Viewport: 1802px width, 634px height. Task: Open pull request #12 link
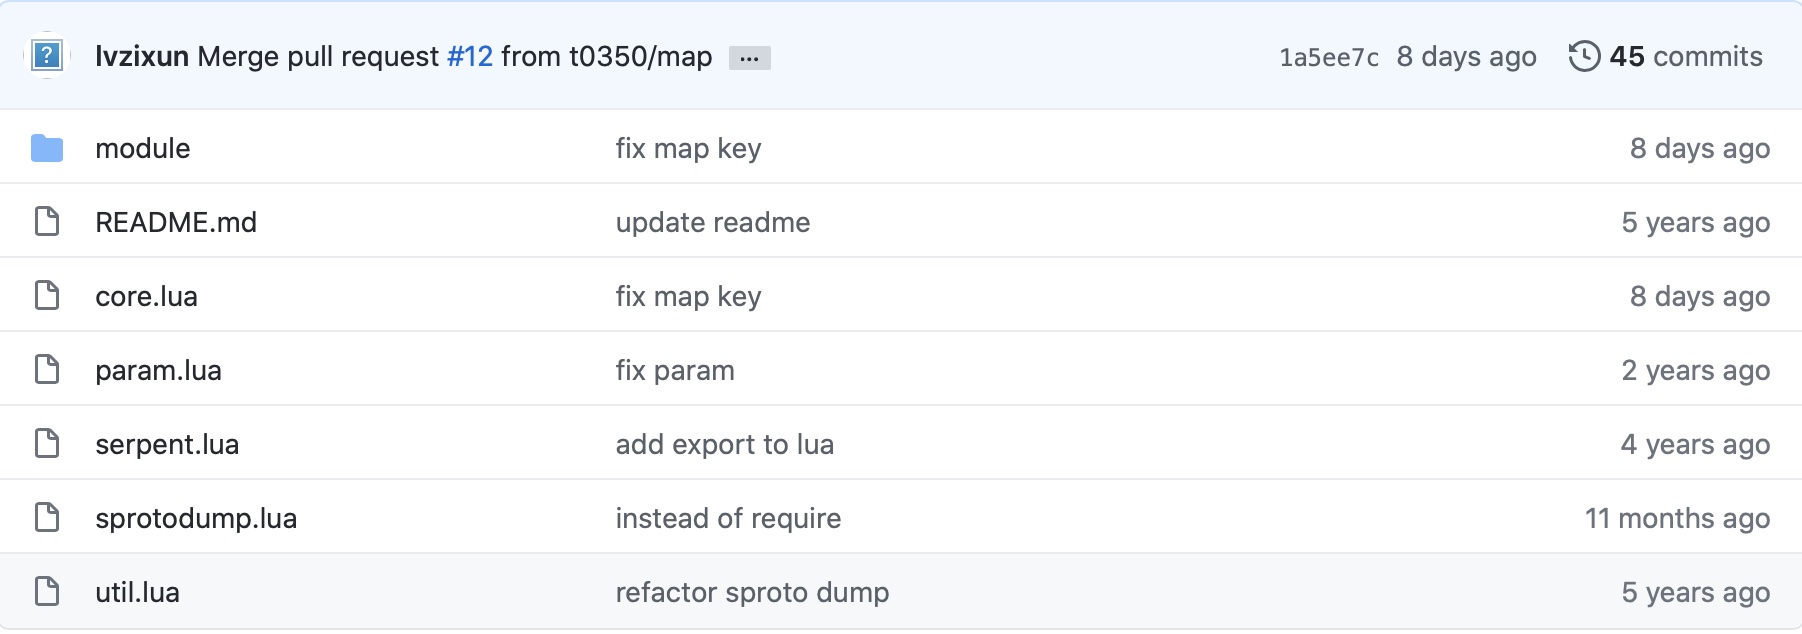tap(475, 57)
